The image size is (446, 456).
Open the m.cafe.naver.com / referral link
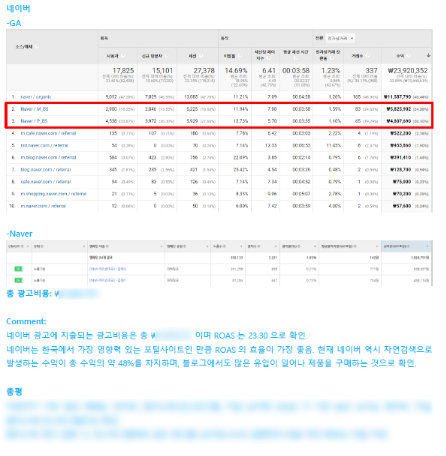tap(48, 133)
